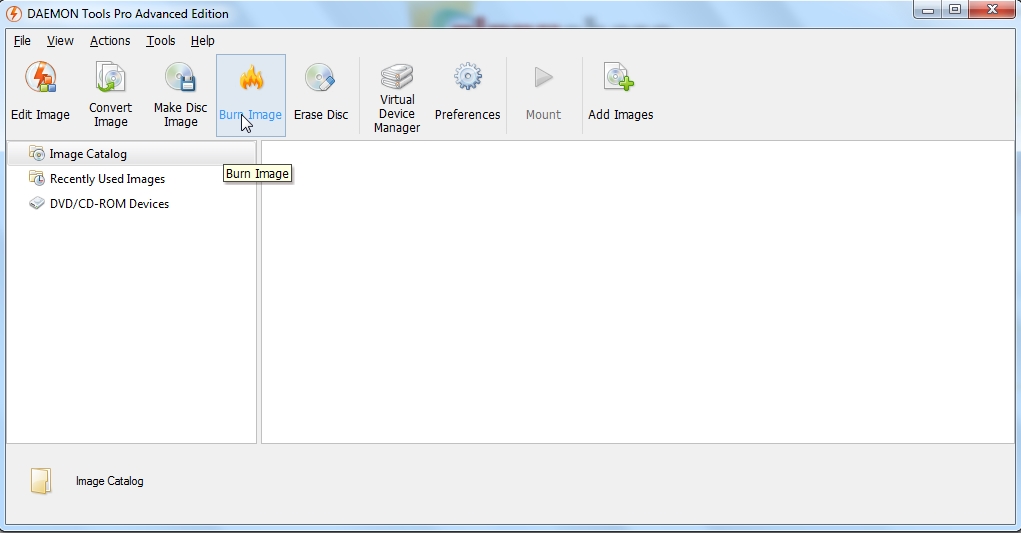
Task: Click the Burn Image flame icon
Action: tap(251, 78)
